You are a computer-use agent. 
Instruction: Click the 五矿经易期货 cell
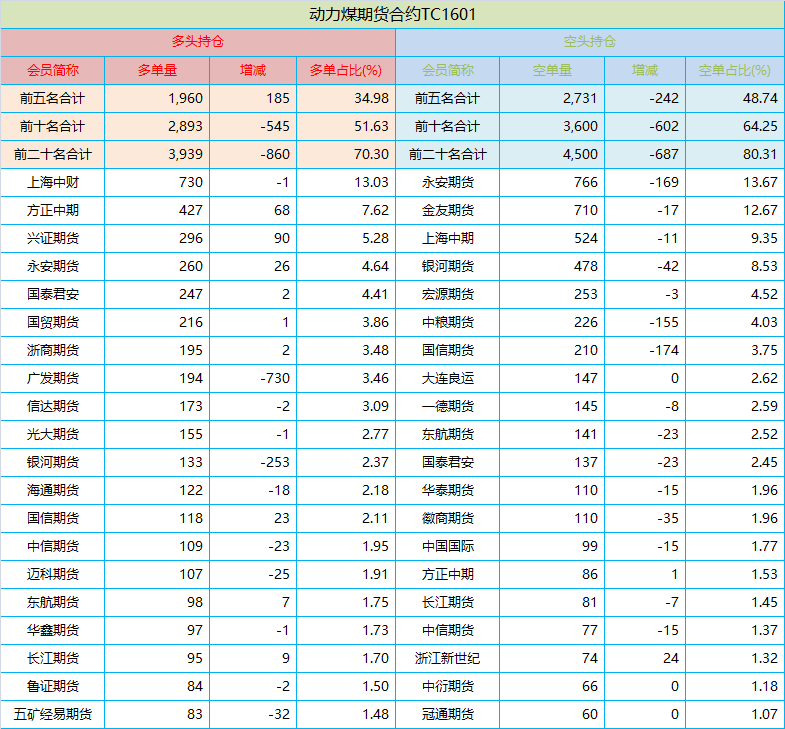(x=53, y=714)
